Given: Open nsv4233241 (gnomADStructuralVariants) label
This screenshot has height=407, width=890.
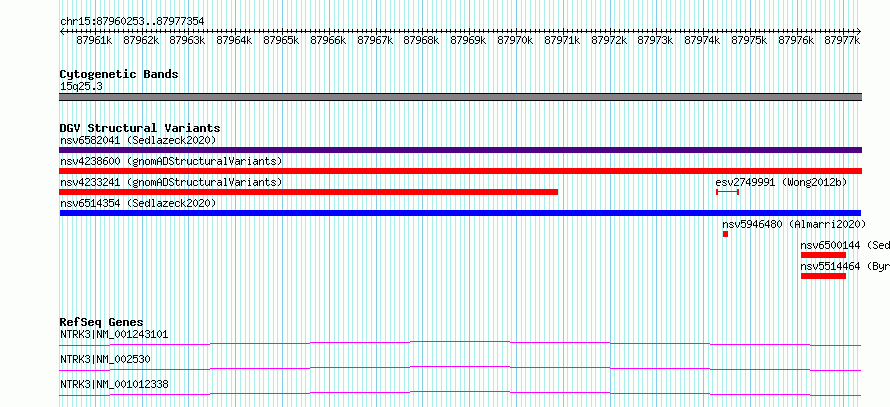Looking at the screenshot, I should 171,182.
